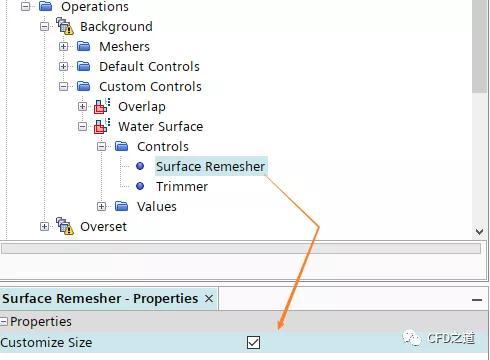Screen dimensions: 490x360
Task: Expand the Meshers node
Action: [x=63, y=46]
